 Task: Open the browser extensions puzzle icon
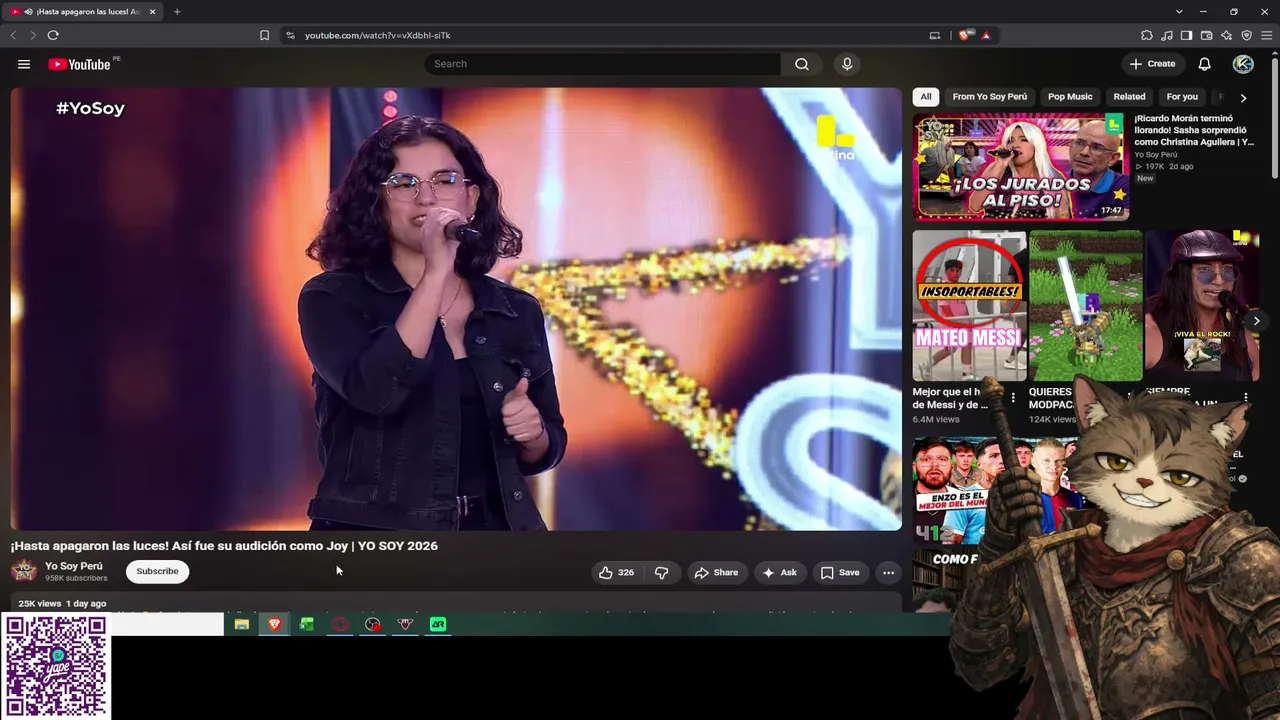click(1147, 35)
